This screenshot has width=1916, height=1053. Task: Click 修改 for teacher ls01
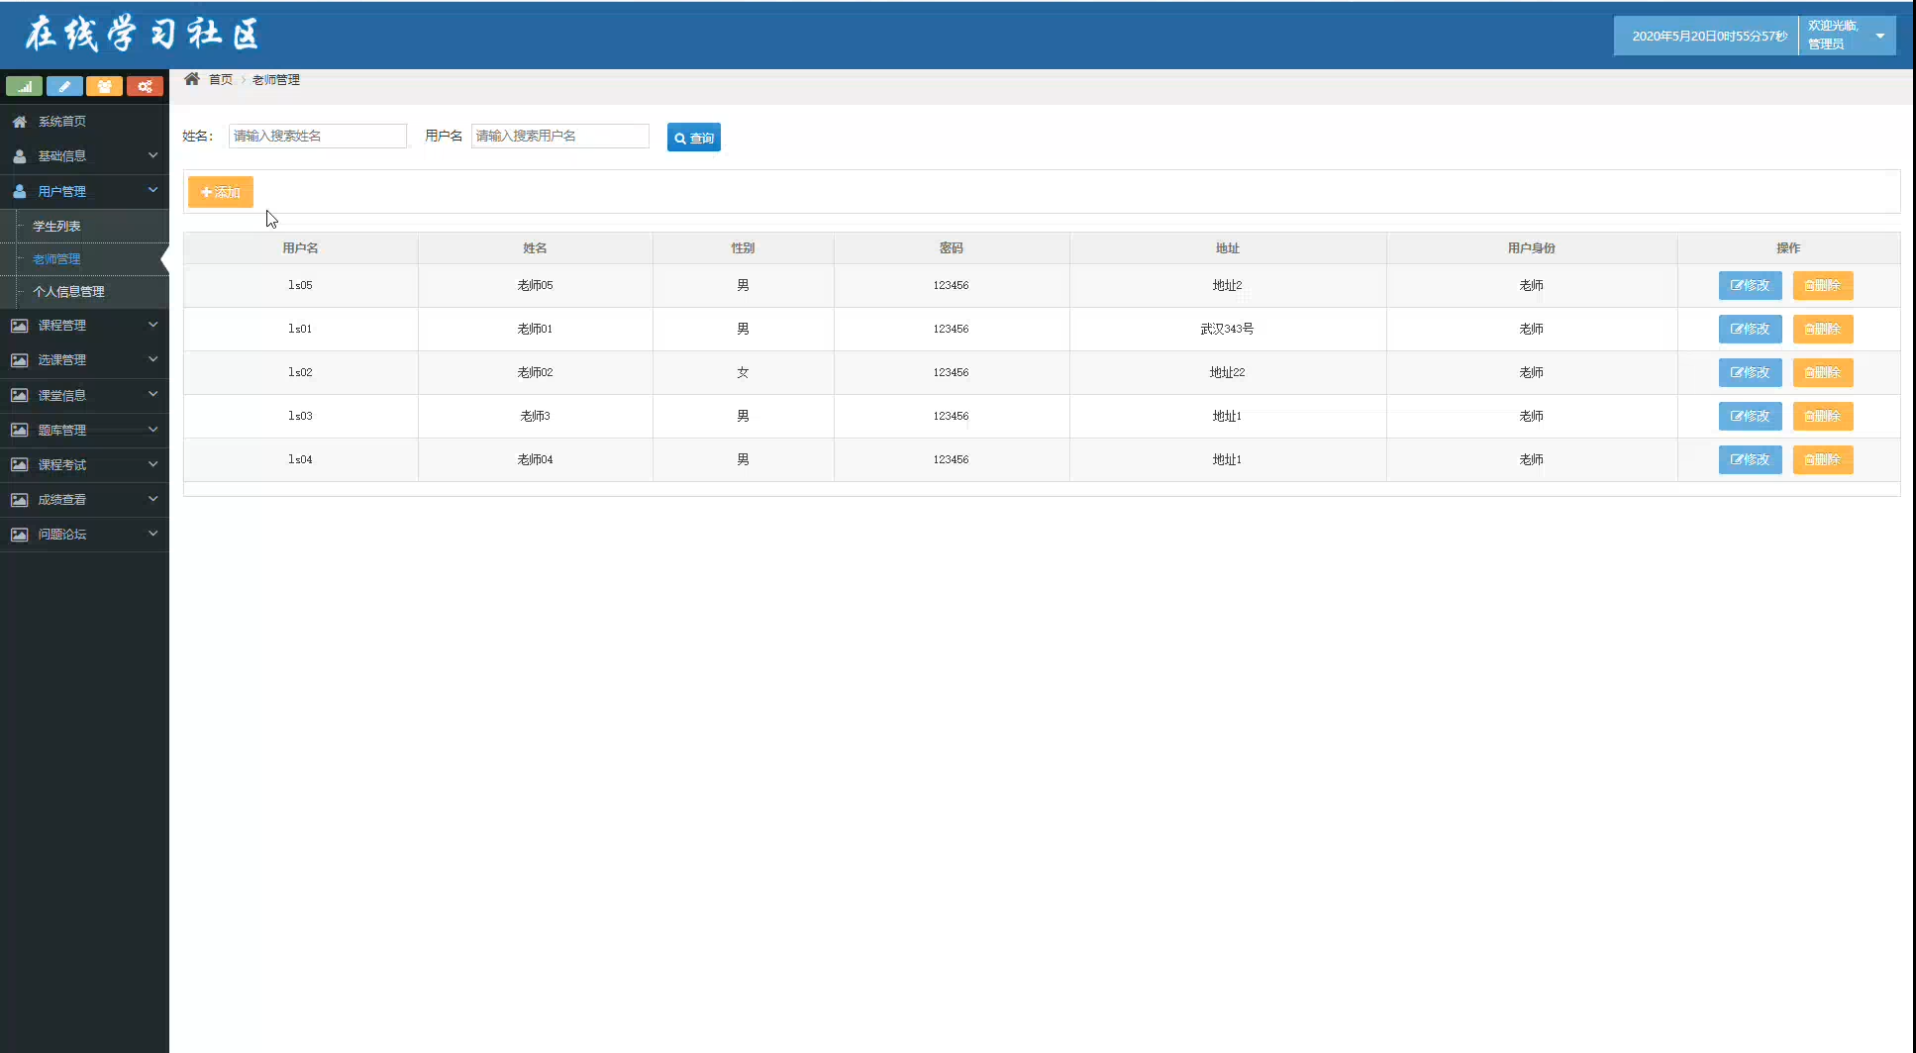pyautogui.click(x=1750, y=329)
